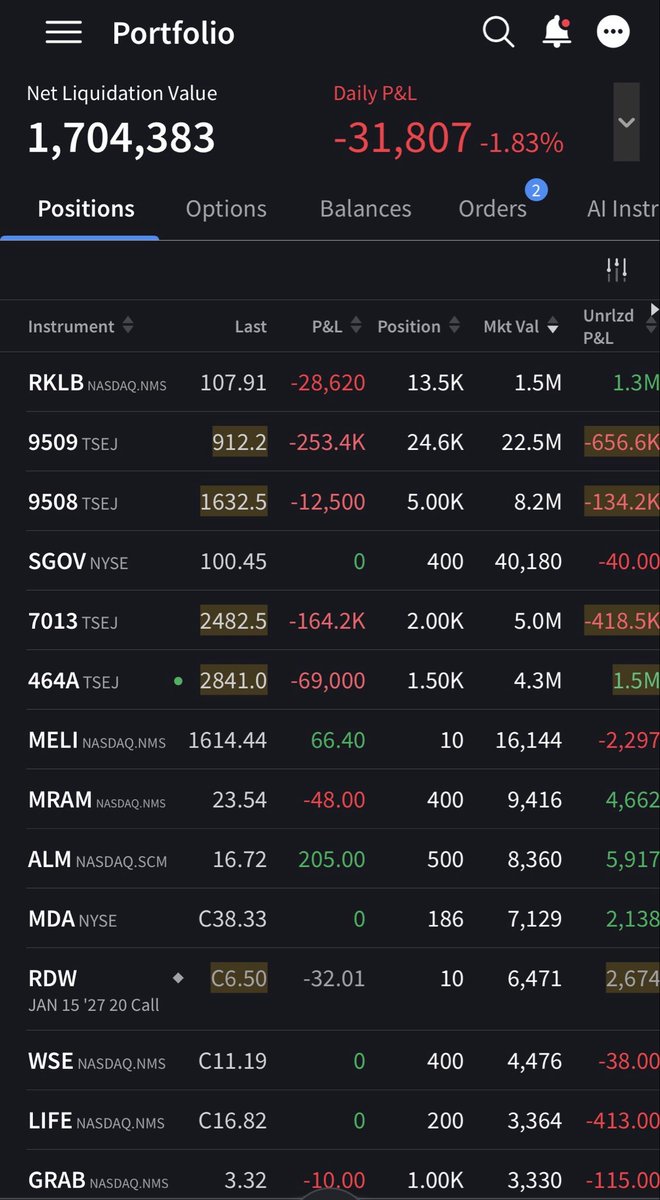Select the ALM NASDAQ.SCM row

click(x=330, y=859)
